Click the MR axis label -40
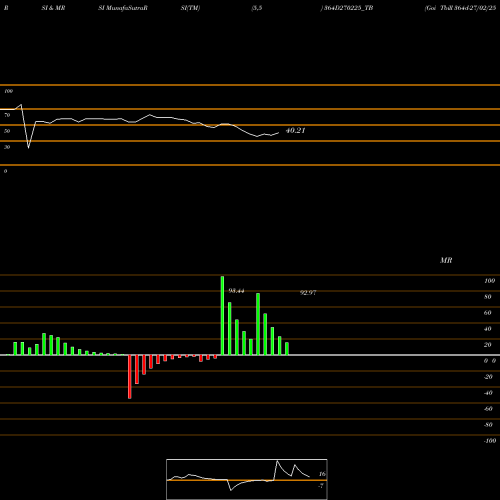The image size is (500, 500). tap(488, 393)
